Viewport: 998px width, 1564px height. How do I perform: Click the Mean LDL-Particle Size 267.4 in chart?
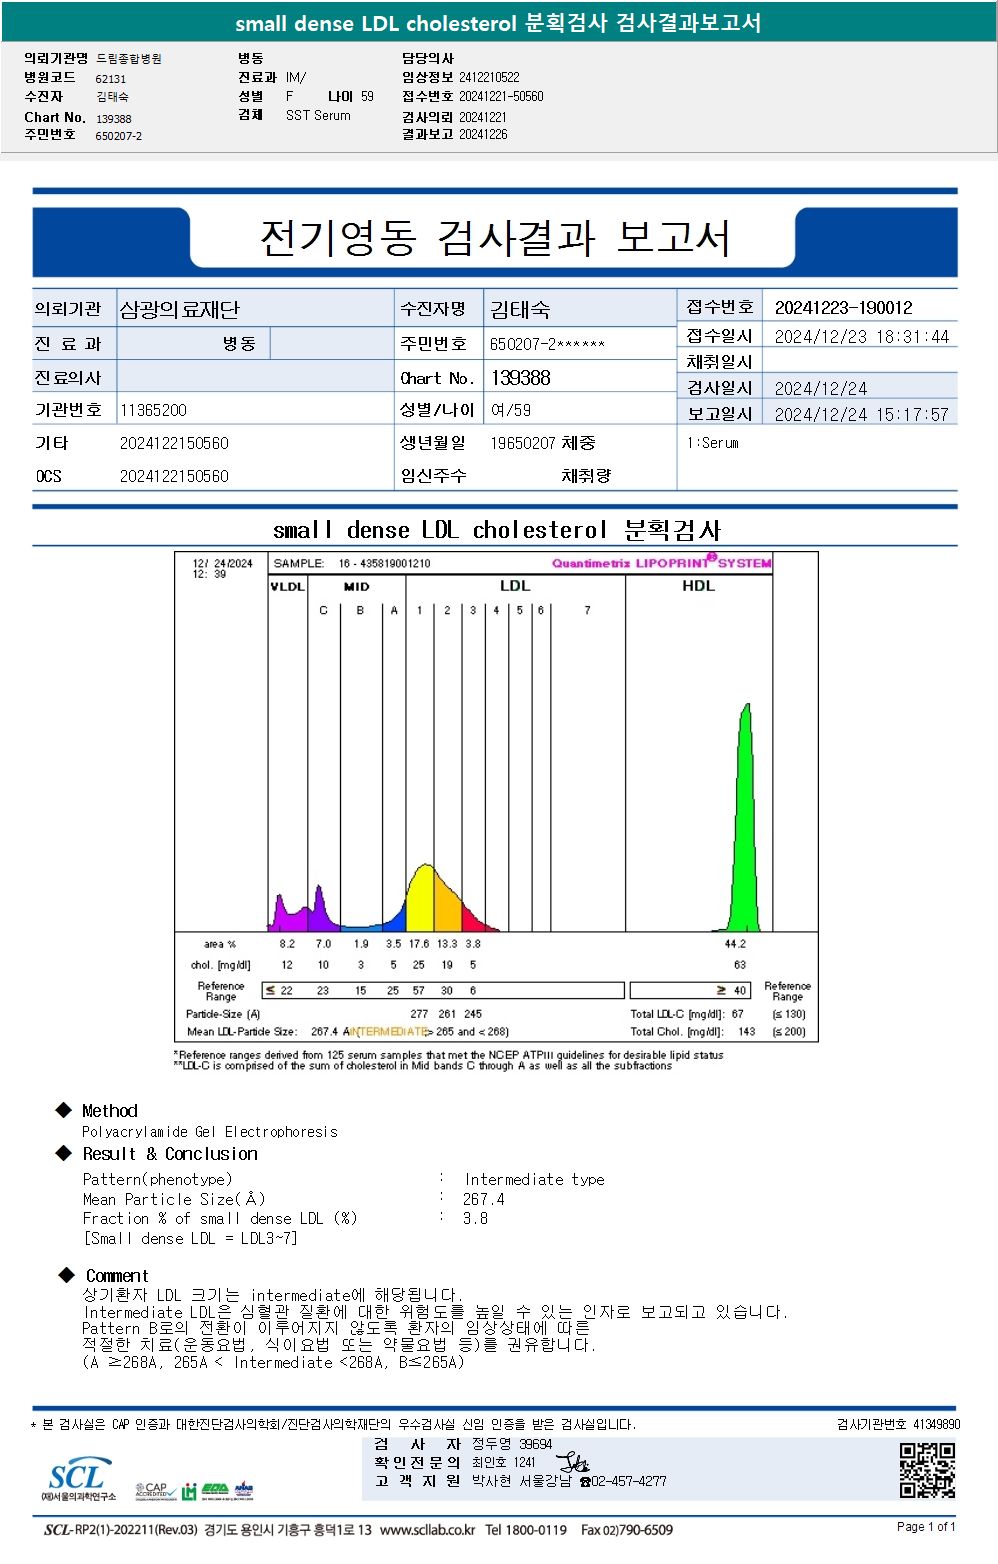[324, 1032]
